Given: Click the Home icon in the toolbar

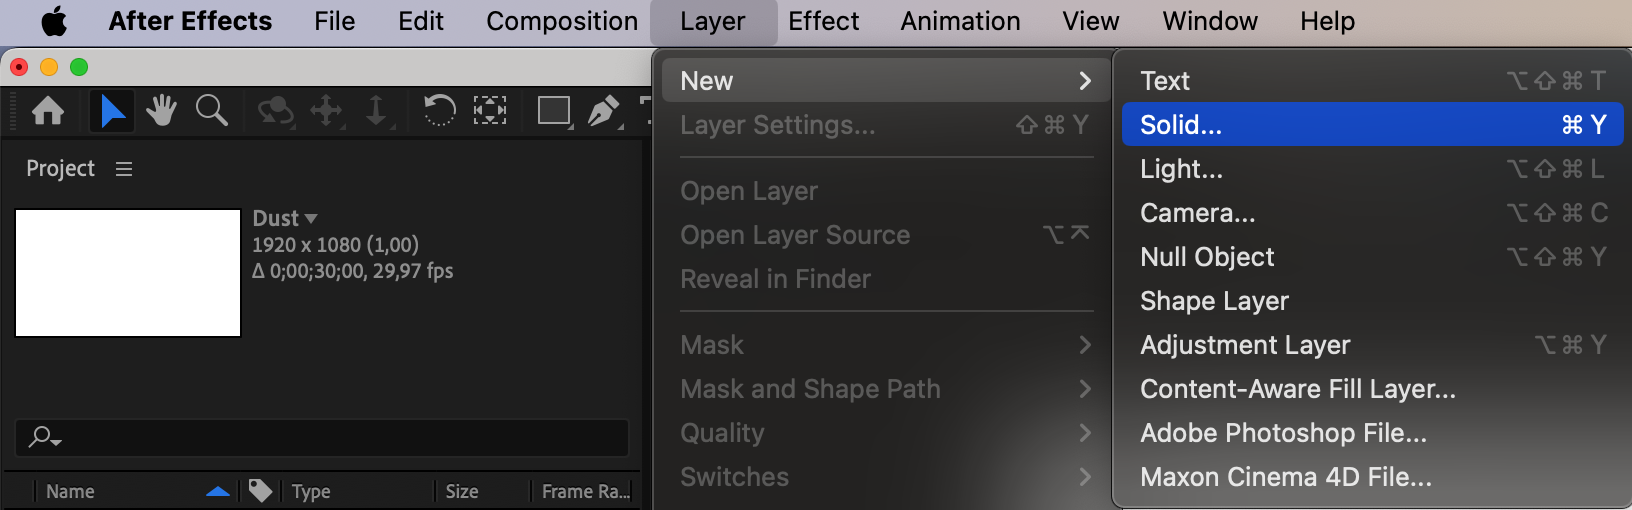Looking at the screenshot, I should coord(48,110).
